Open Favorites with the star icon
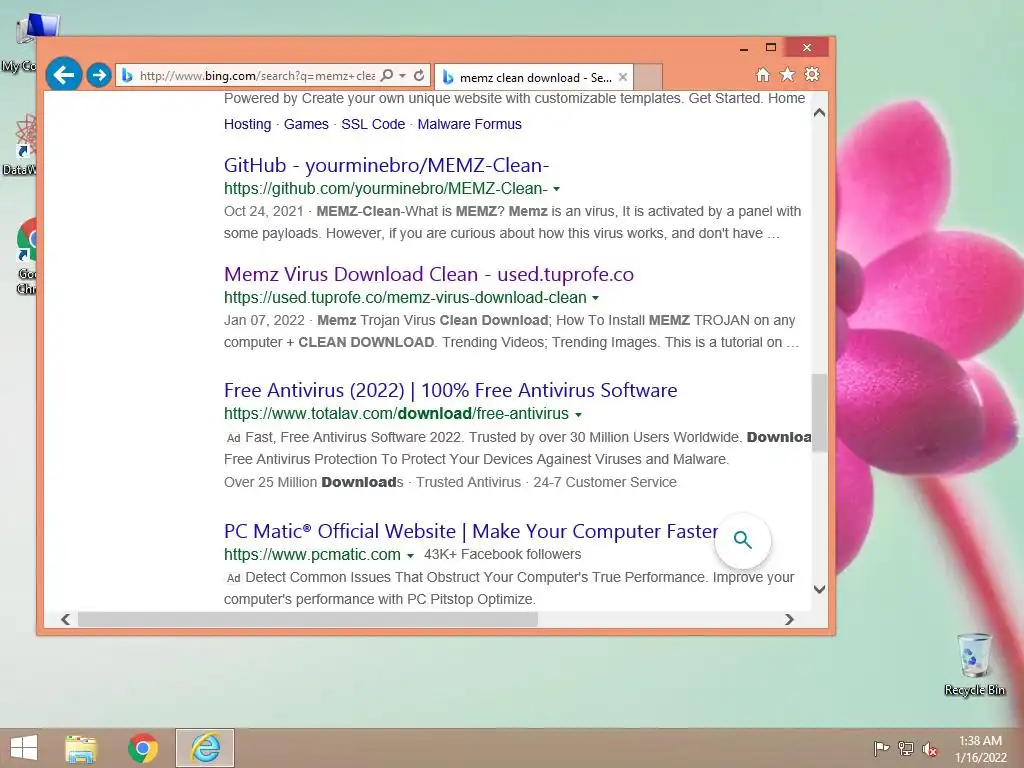This screenshot has width=1024, height=768. (788, 74)
